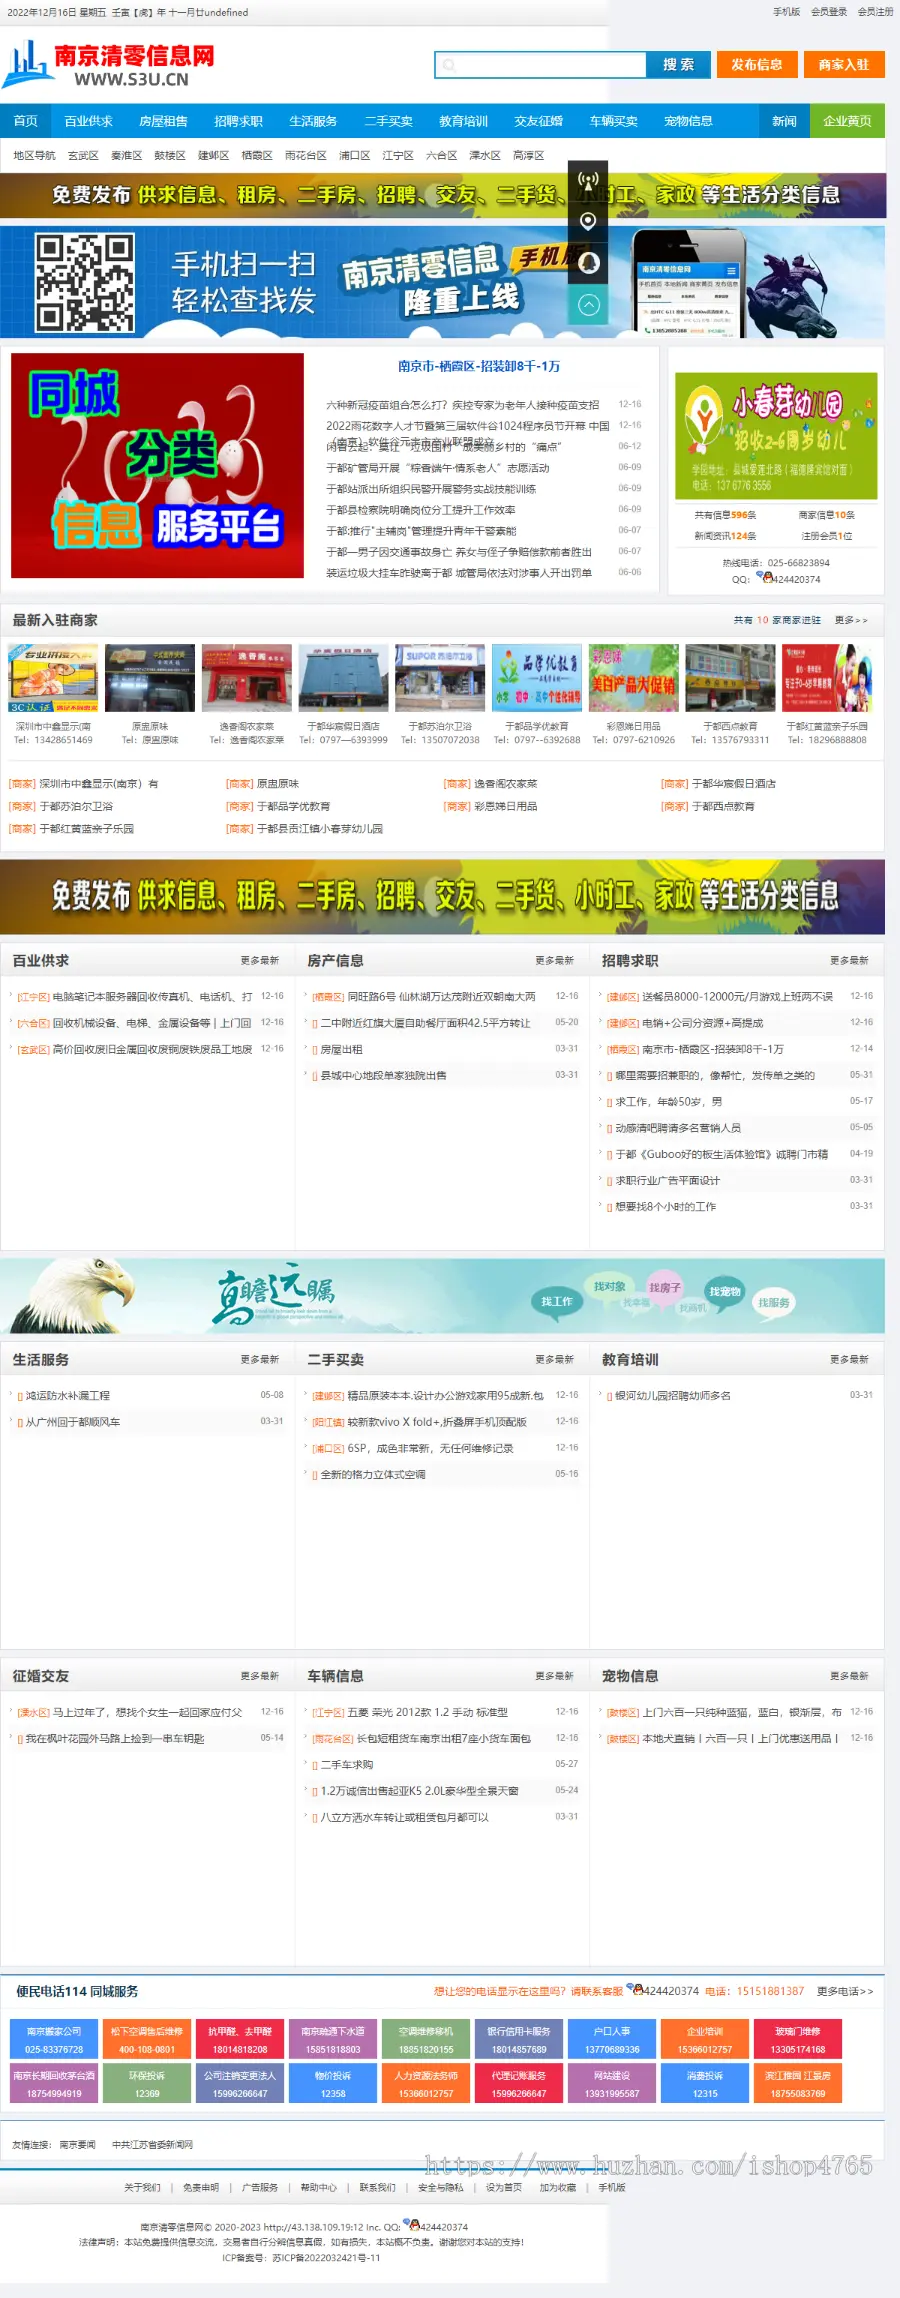Select the 房屋租售 navigation tab
This screenshot has width=900, height=2298.
164,121
